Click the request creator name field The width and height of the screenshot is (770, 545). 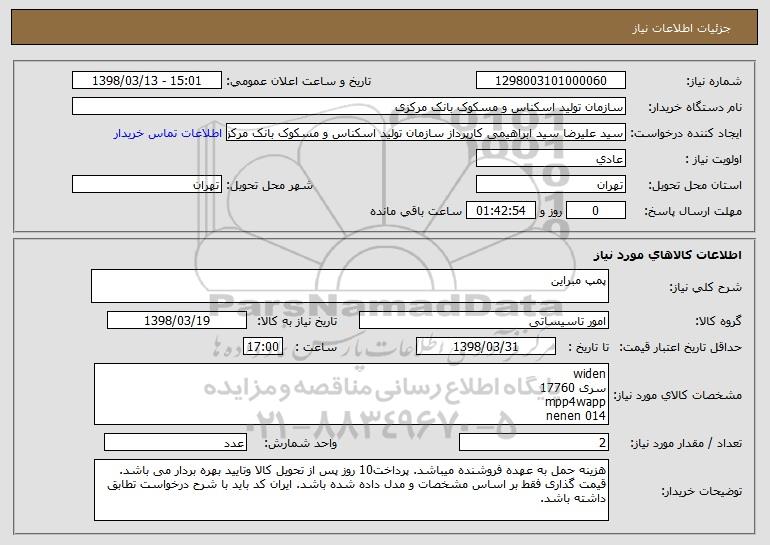pos(426,133)
